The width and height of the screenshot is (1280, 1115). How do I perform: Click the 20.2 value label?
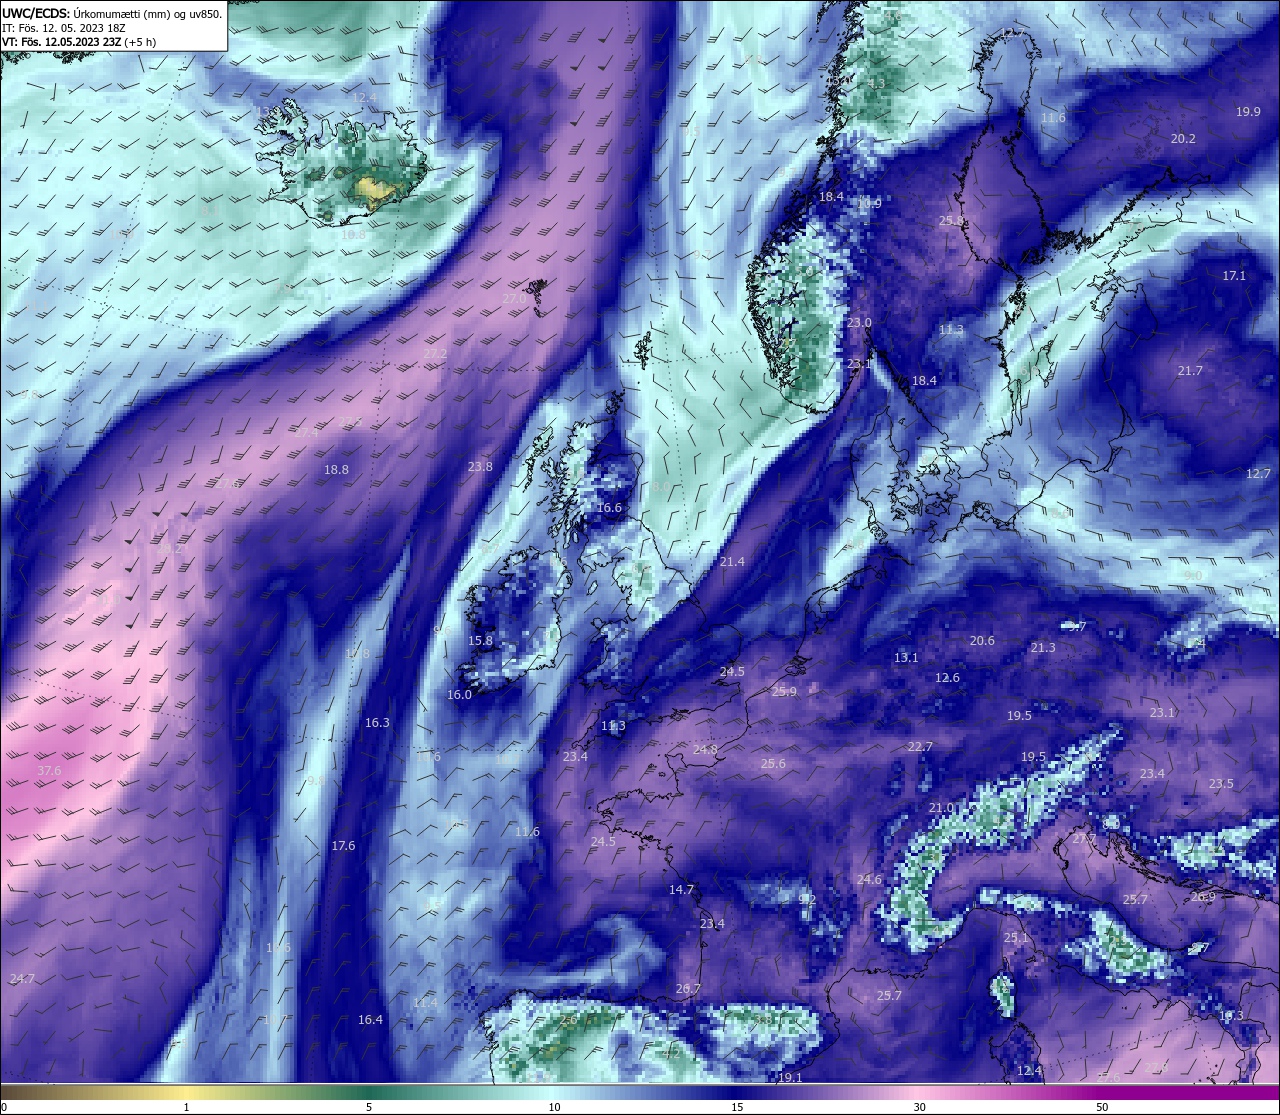pos(1183,138)
